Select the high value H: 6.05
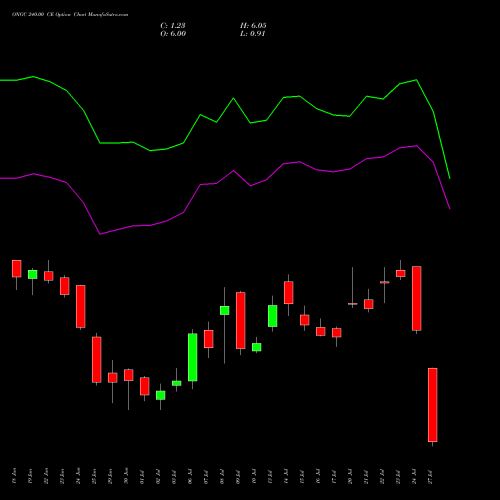 [253, 25]
